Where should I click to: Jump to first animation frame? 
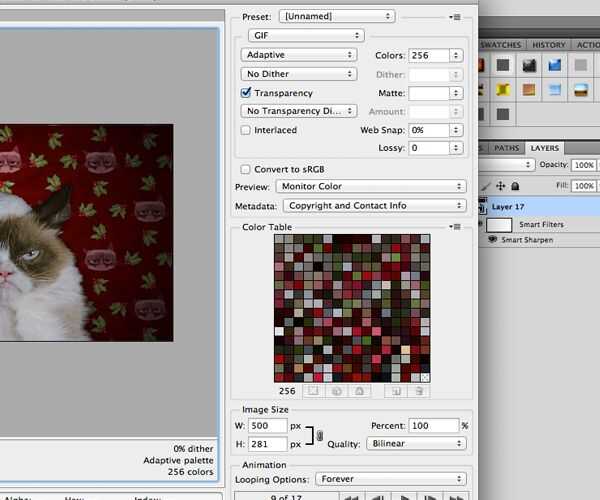[x=352, y=497]
